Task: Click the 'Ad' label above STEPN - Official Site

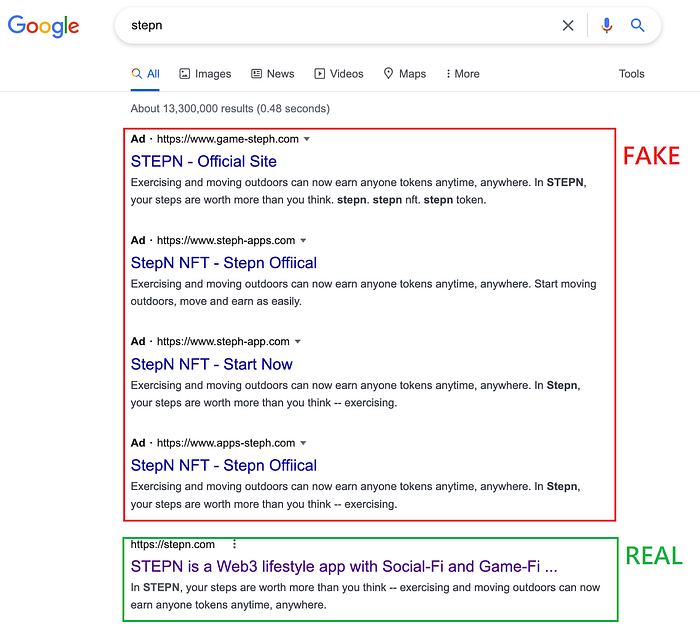Action: pyautogui.click(x=138, y=139)
